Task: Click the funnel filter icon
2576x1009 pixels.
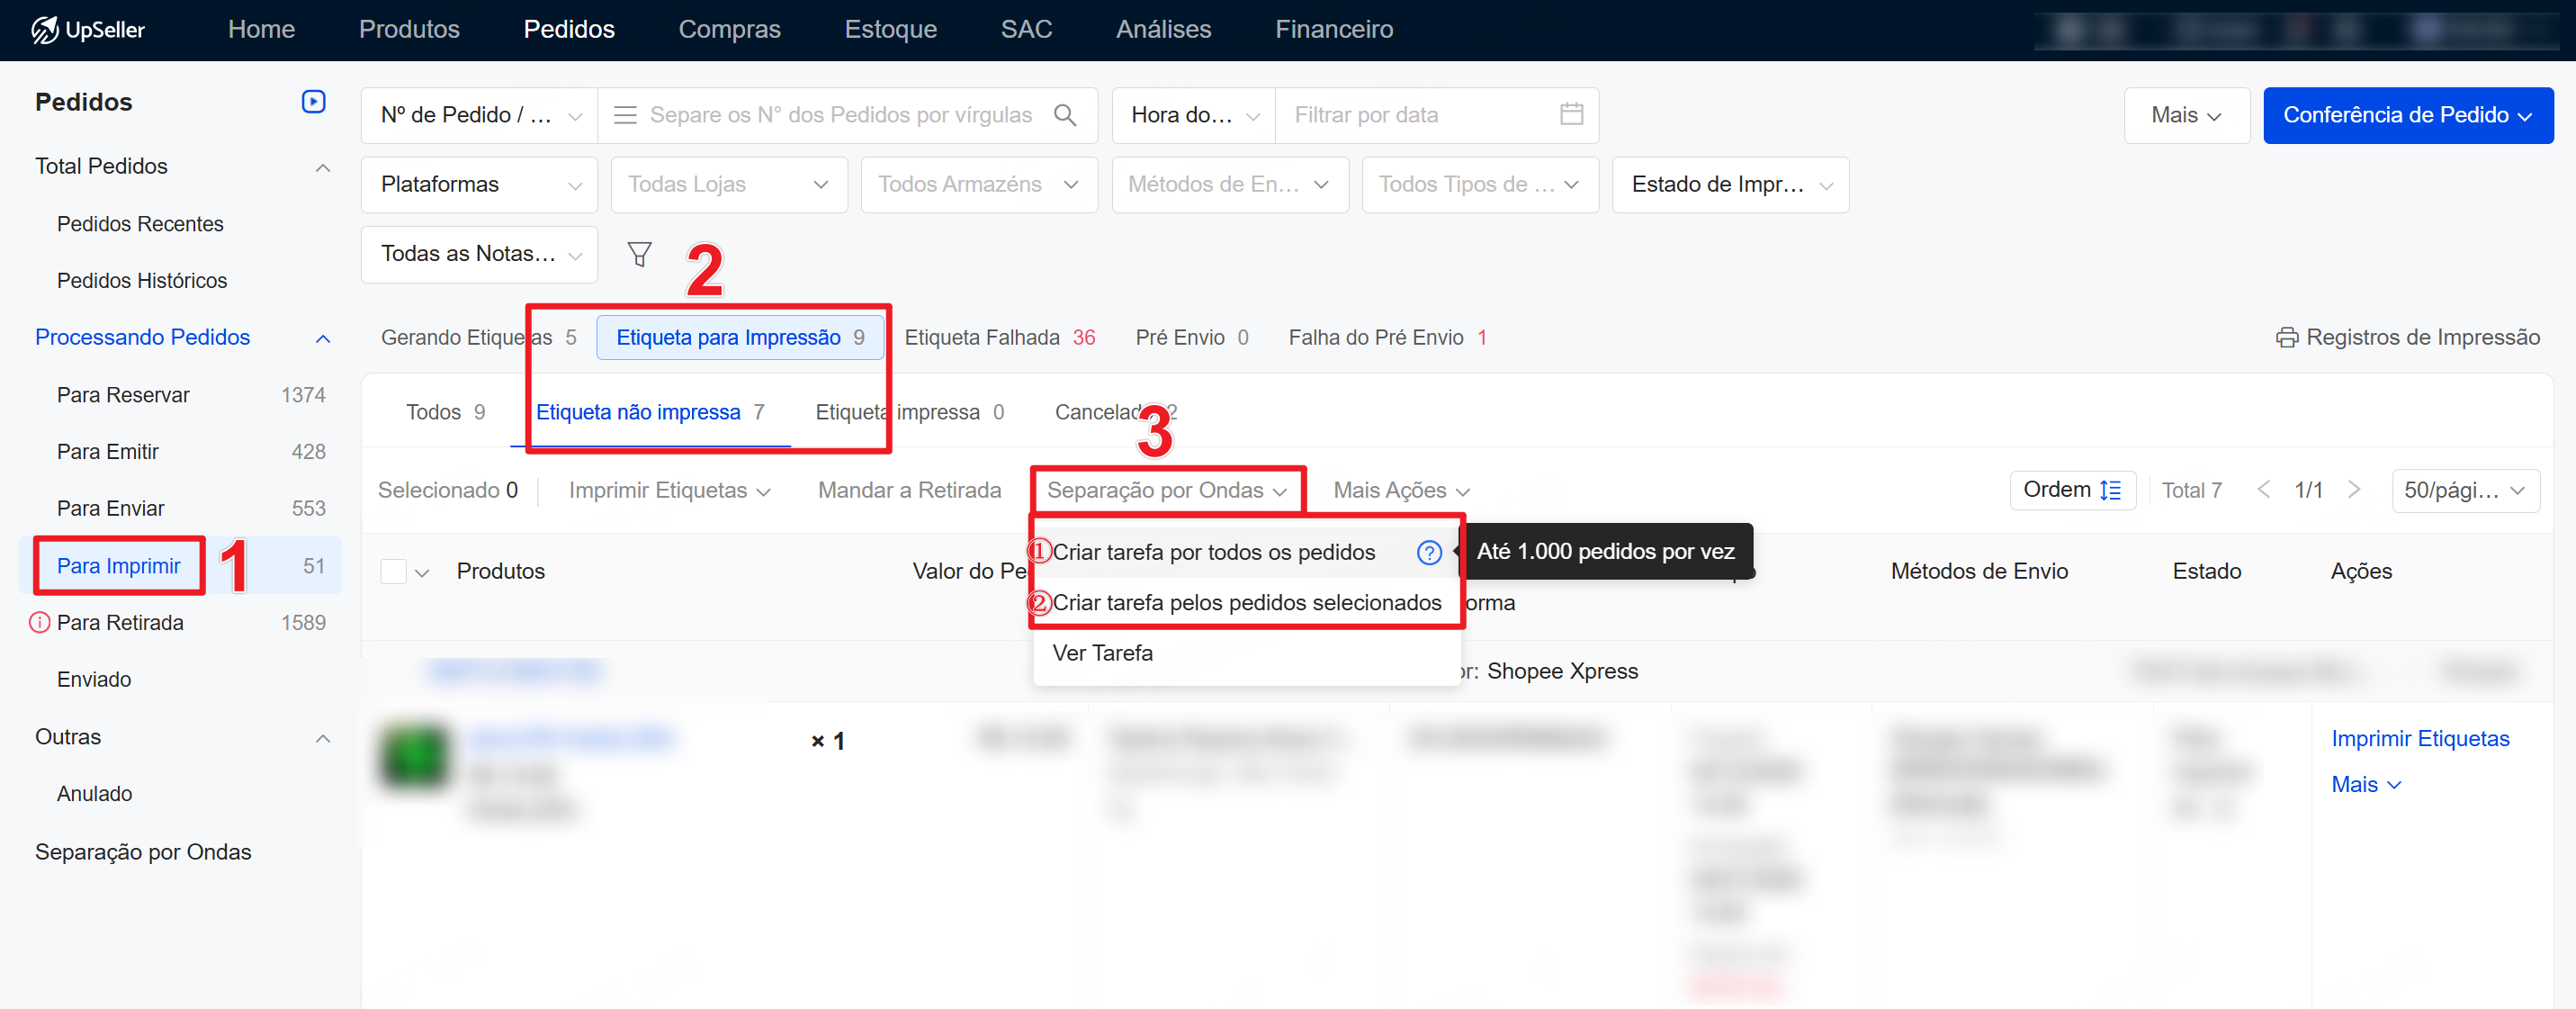Action: [639, 254]
